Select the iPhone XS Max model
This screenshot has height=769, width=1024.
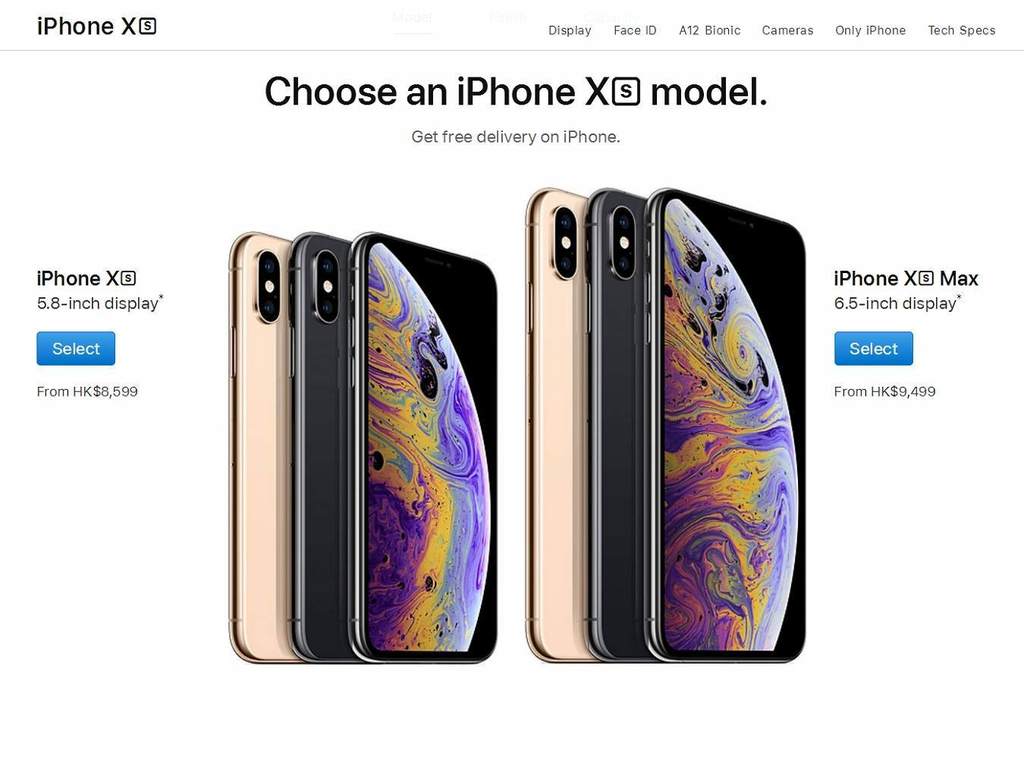[873, 348]
